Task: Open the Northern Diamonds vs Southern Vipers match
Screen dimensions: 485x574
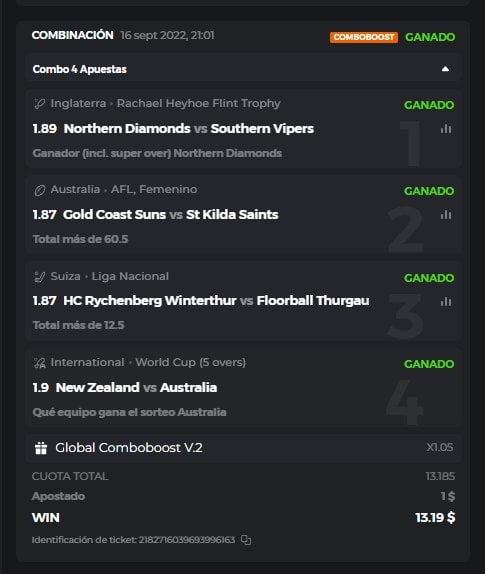Action: coord(189,128)
